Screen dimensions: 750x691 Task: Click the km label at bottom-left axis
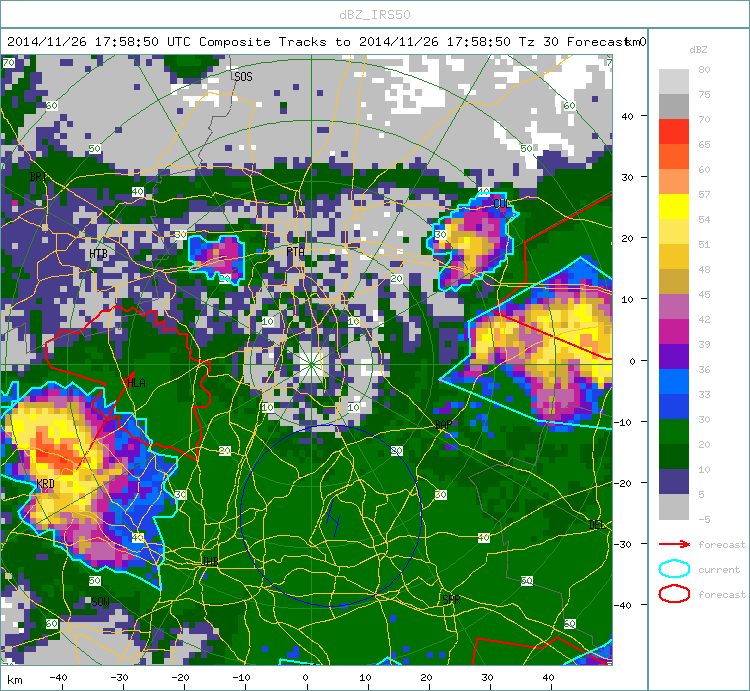(x=15, y=680)
